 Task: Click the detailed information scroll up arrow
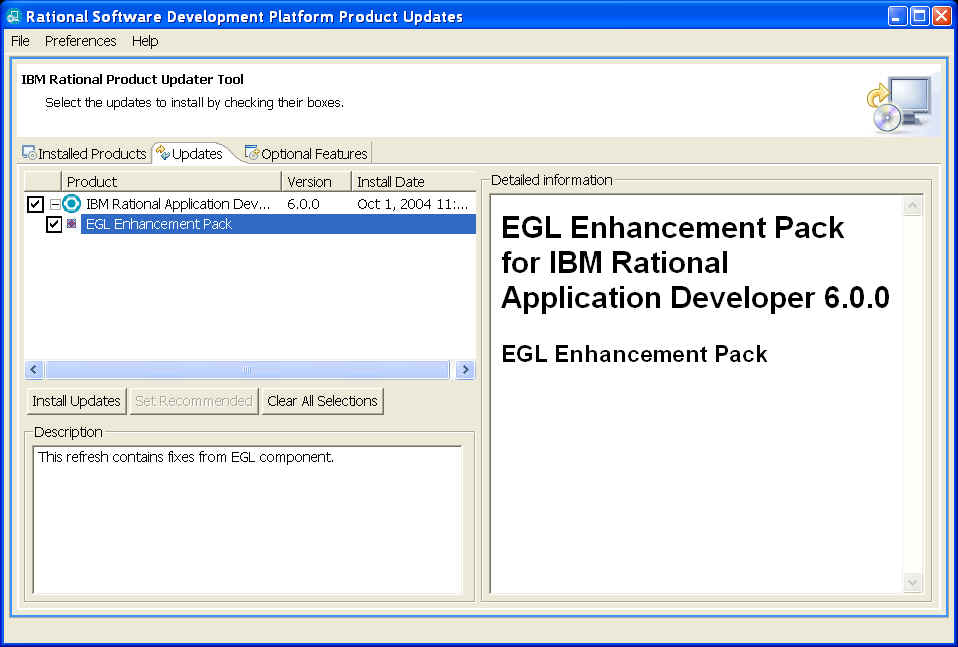912,206
